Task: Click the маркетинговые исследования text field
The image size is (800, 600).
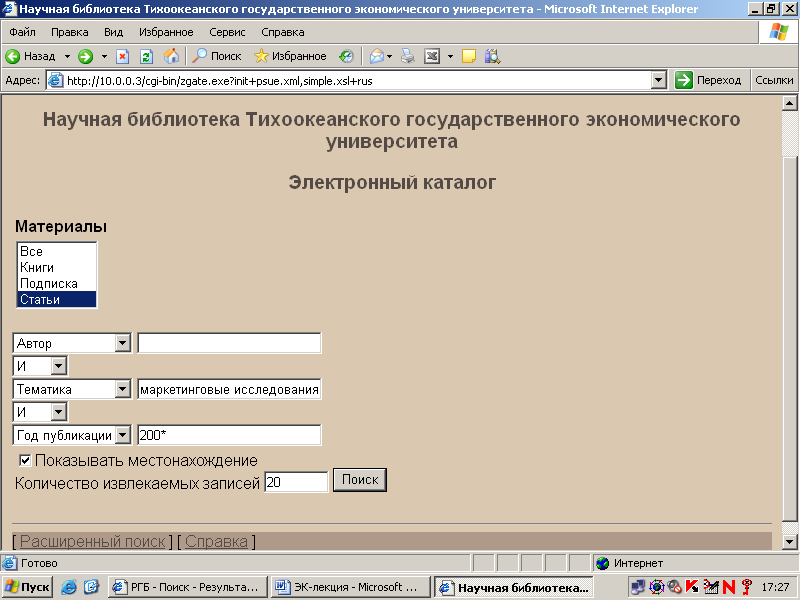Action: click(229, 389)
